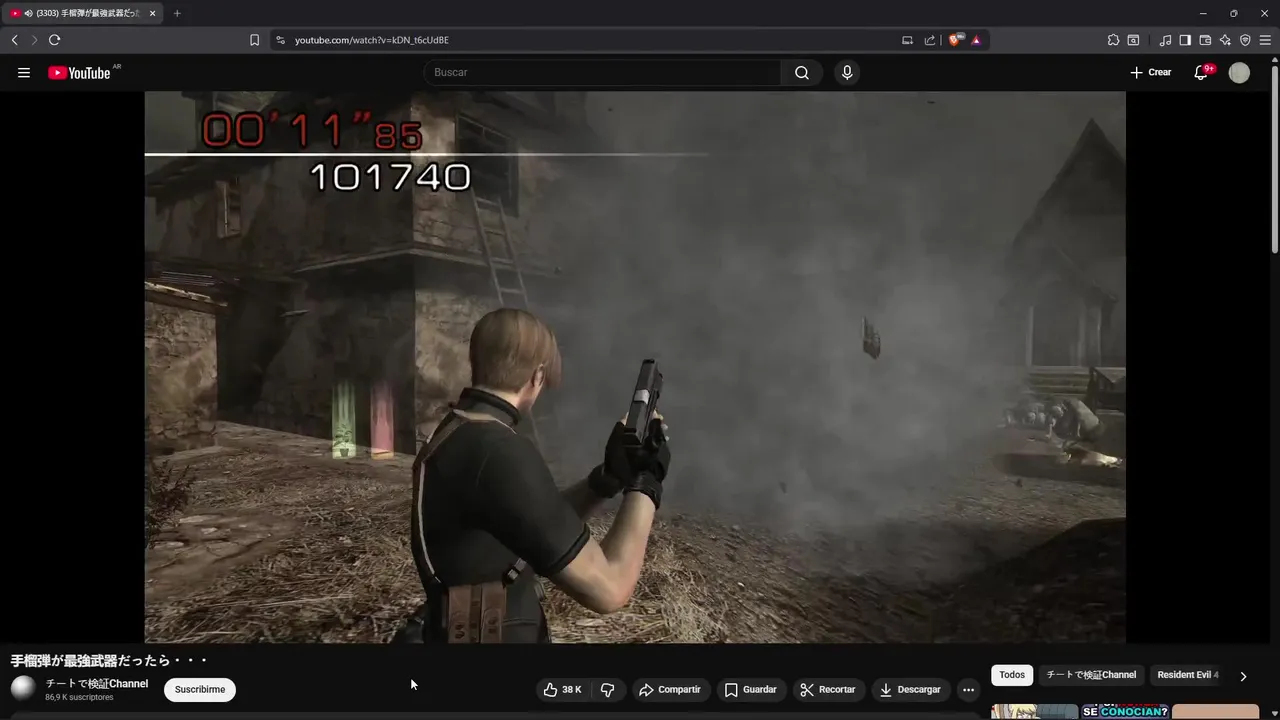Click the video title text
Screen dimensions: 1280x720
109,661
